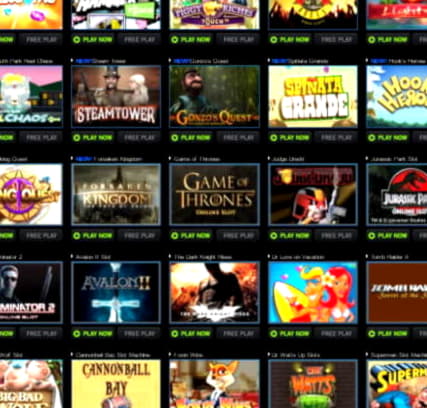Select the Judge Dredd game thumbnail
Image resolution: width=427 pixels, height=408 pixels.
click(313, 194)
